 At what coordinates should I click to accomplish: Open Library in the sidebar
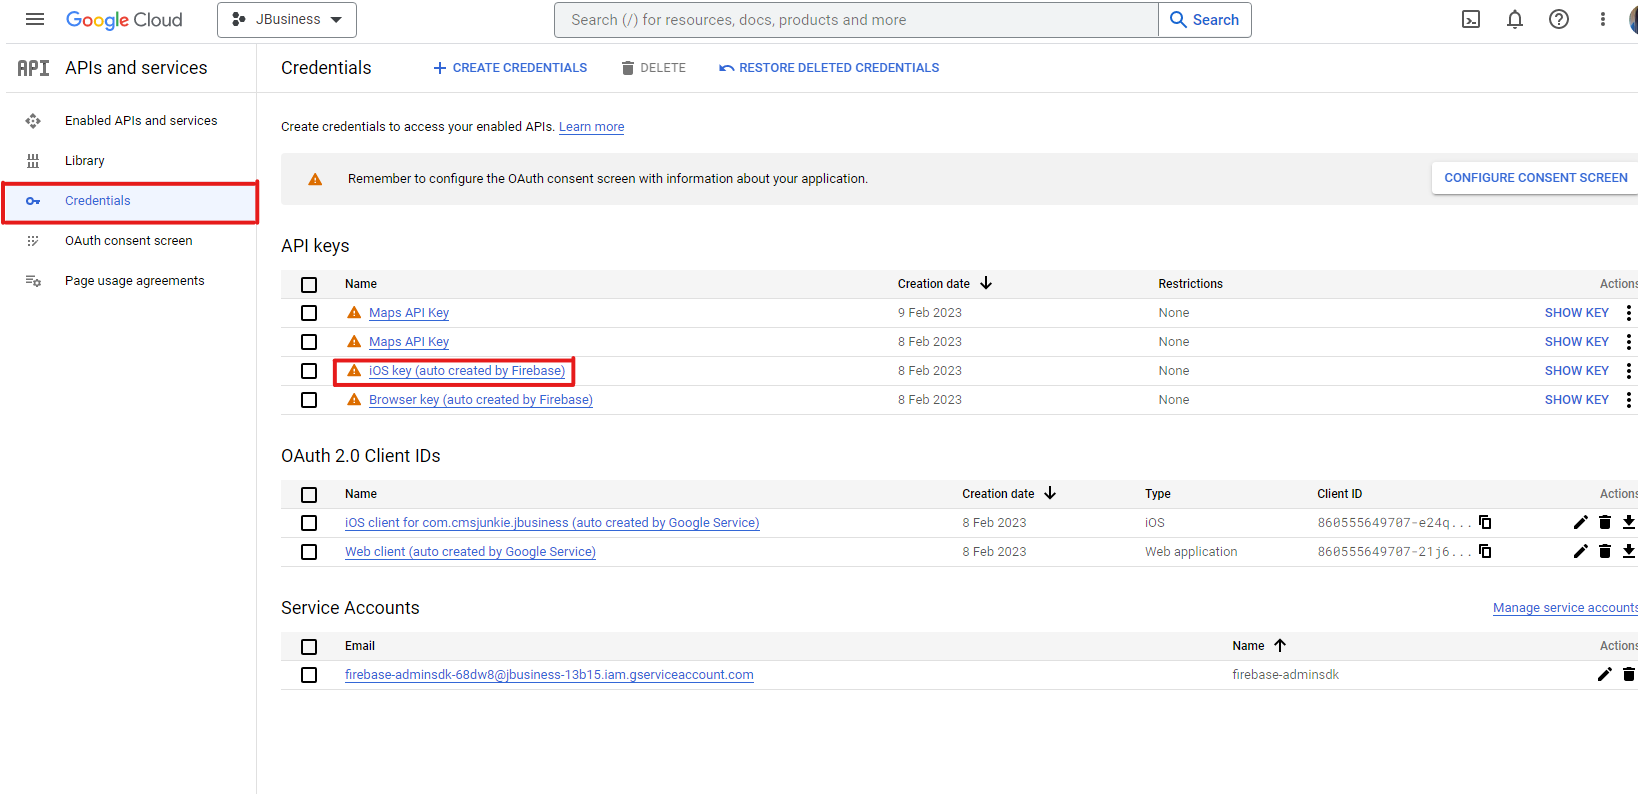click(x=84, y=161)
